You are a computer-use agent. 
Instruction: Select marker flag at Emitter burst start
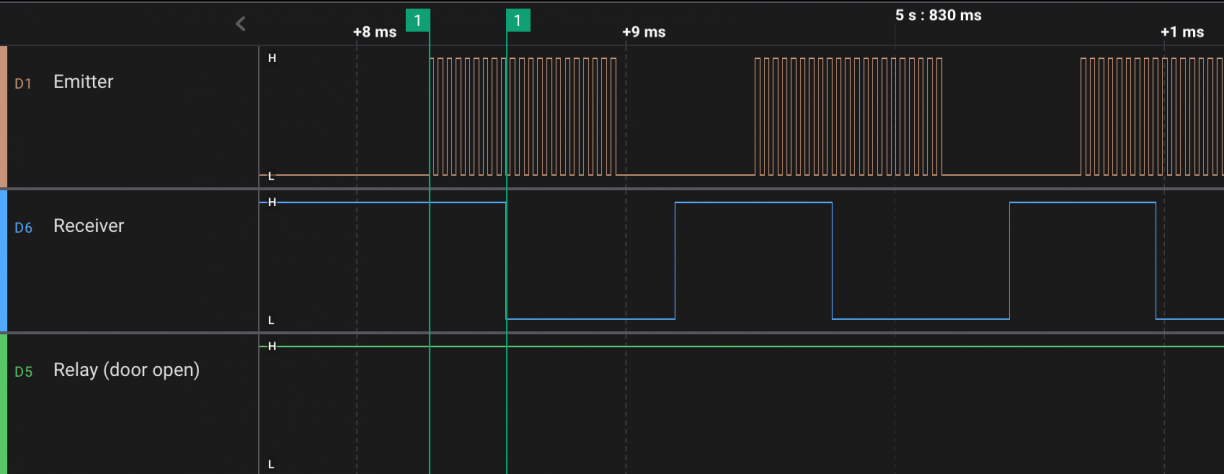click(x=418, y=20)
